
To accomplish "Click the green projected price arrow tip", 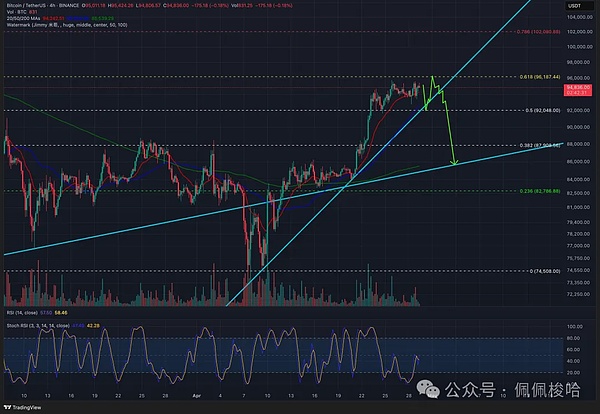I will (x=455, y=164).
